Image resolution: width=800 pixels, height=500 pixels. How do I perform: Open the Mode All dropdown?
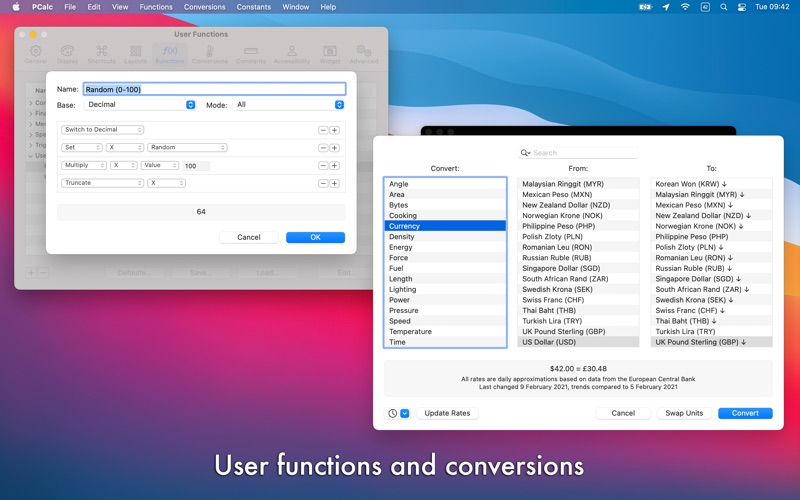[x=289, y=105]
